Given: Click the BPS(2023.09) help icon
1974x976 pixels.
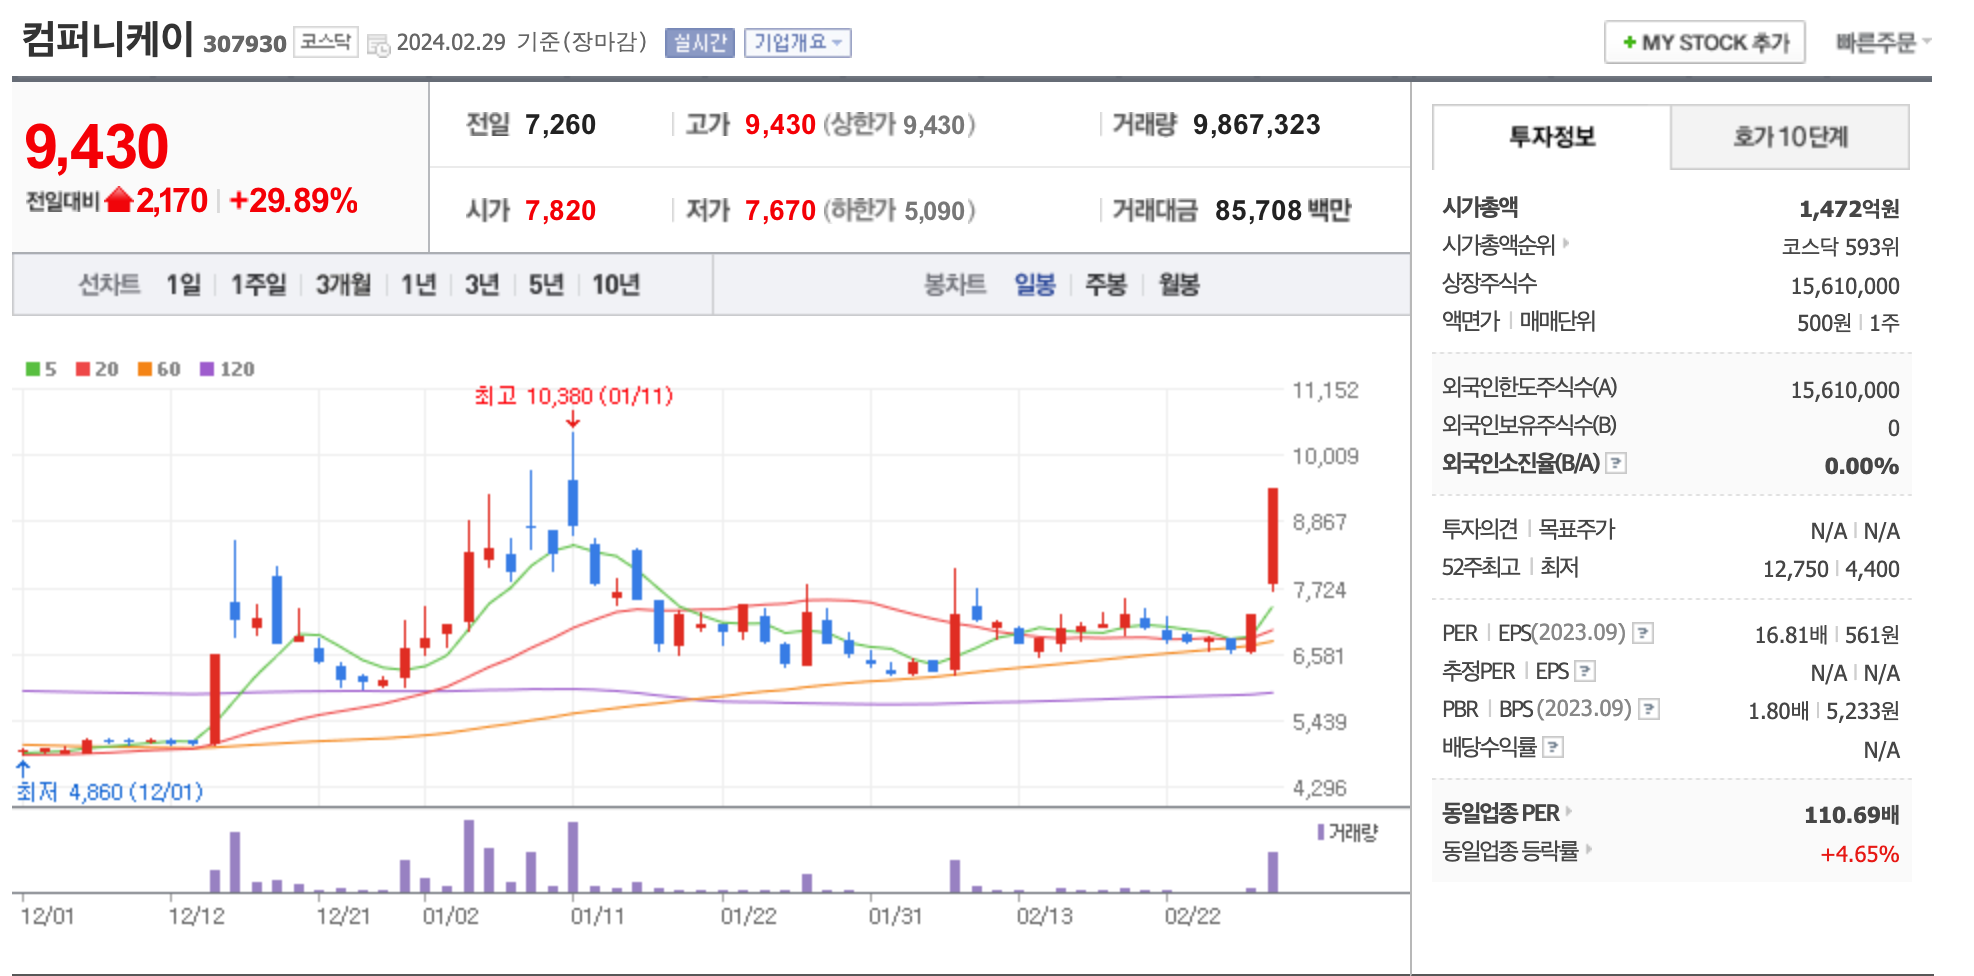Looking at the screenshot, I should click(x=1648, y=709).
